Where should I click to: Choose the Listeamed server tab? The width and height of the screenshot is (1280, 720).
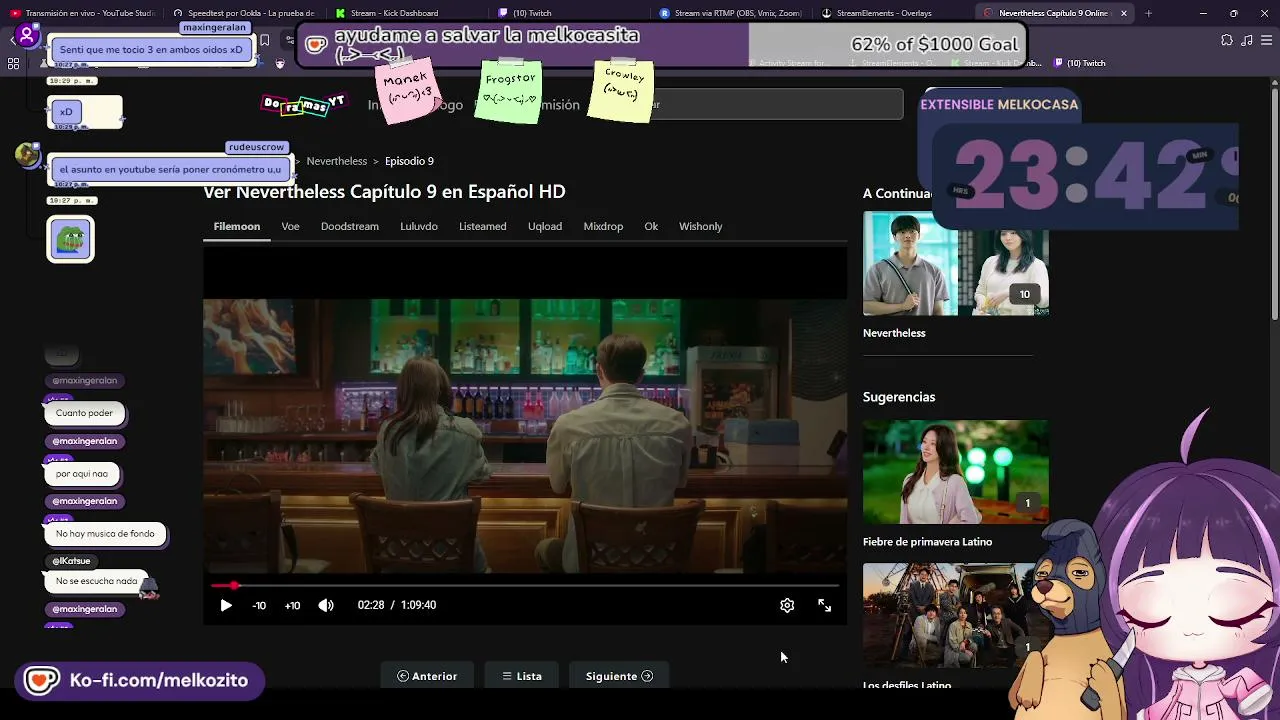click(x=483, y=226)
